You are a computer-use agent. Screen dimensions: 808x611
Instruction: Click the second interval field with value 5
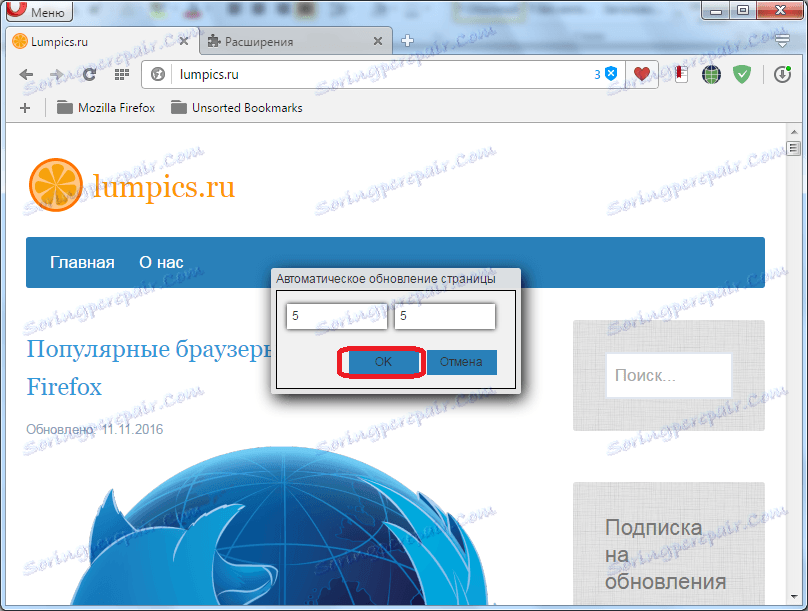(445, 316)
